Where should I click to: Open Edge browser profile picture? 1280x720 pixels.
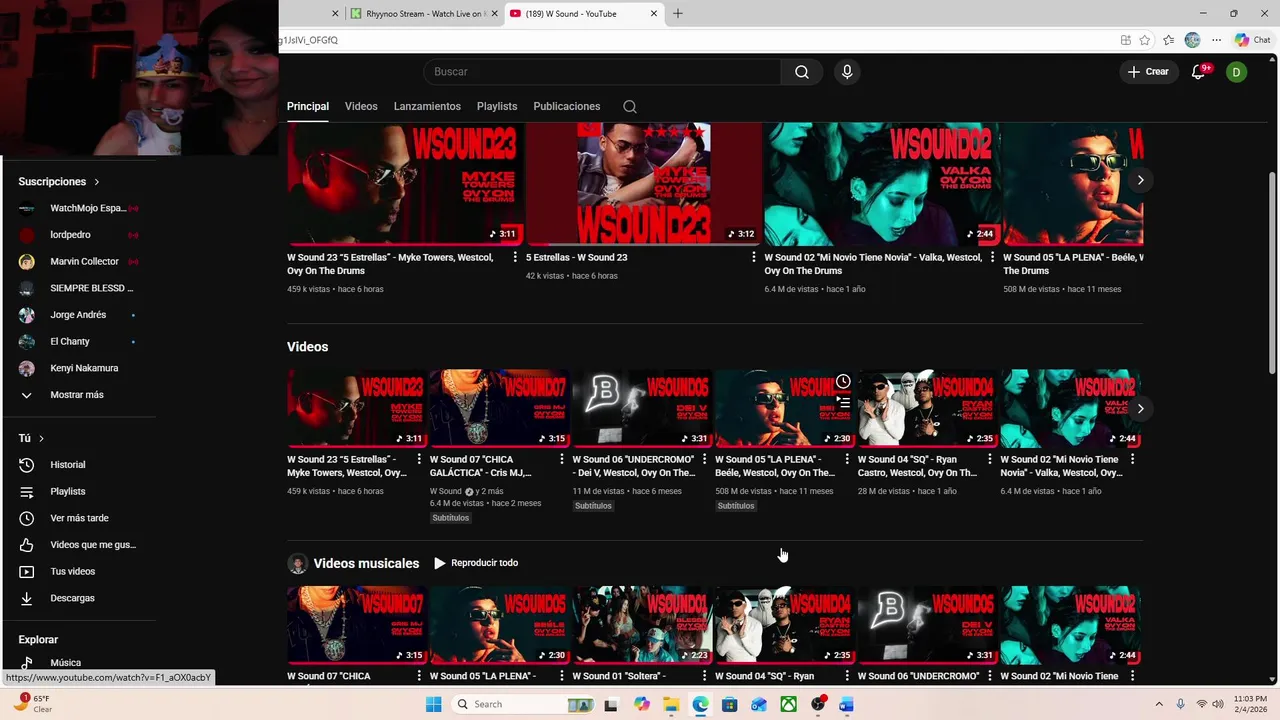tap(1192, 40)
